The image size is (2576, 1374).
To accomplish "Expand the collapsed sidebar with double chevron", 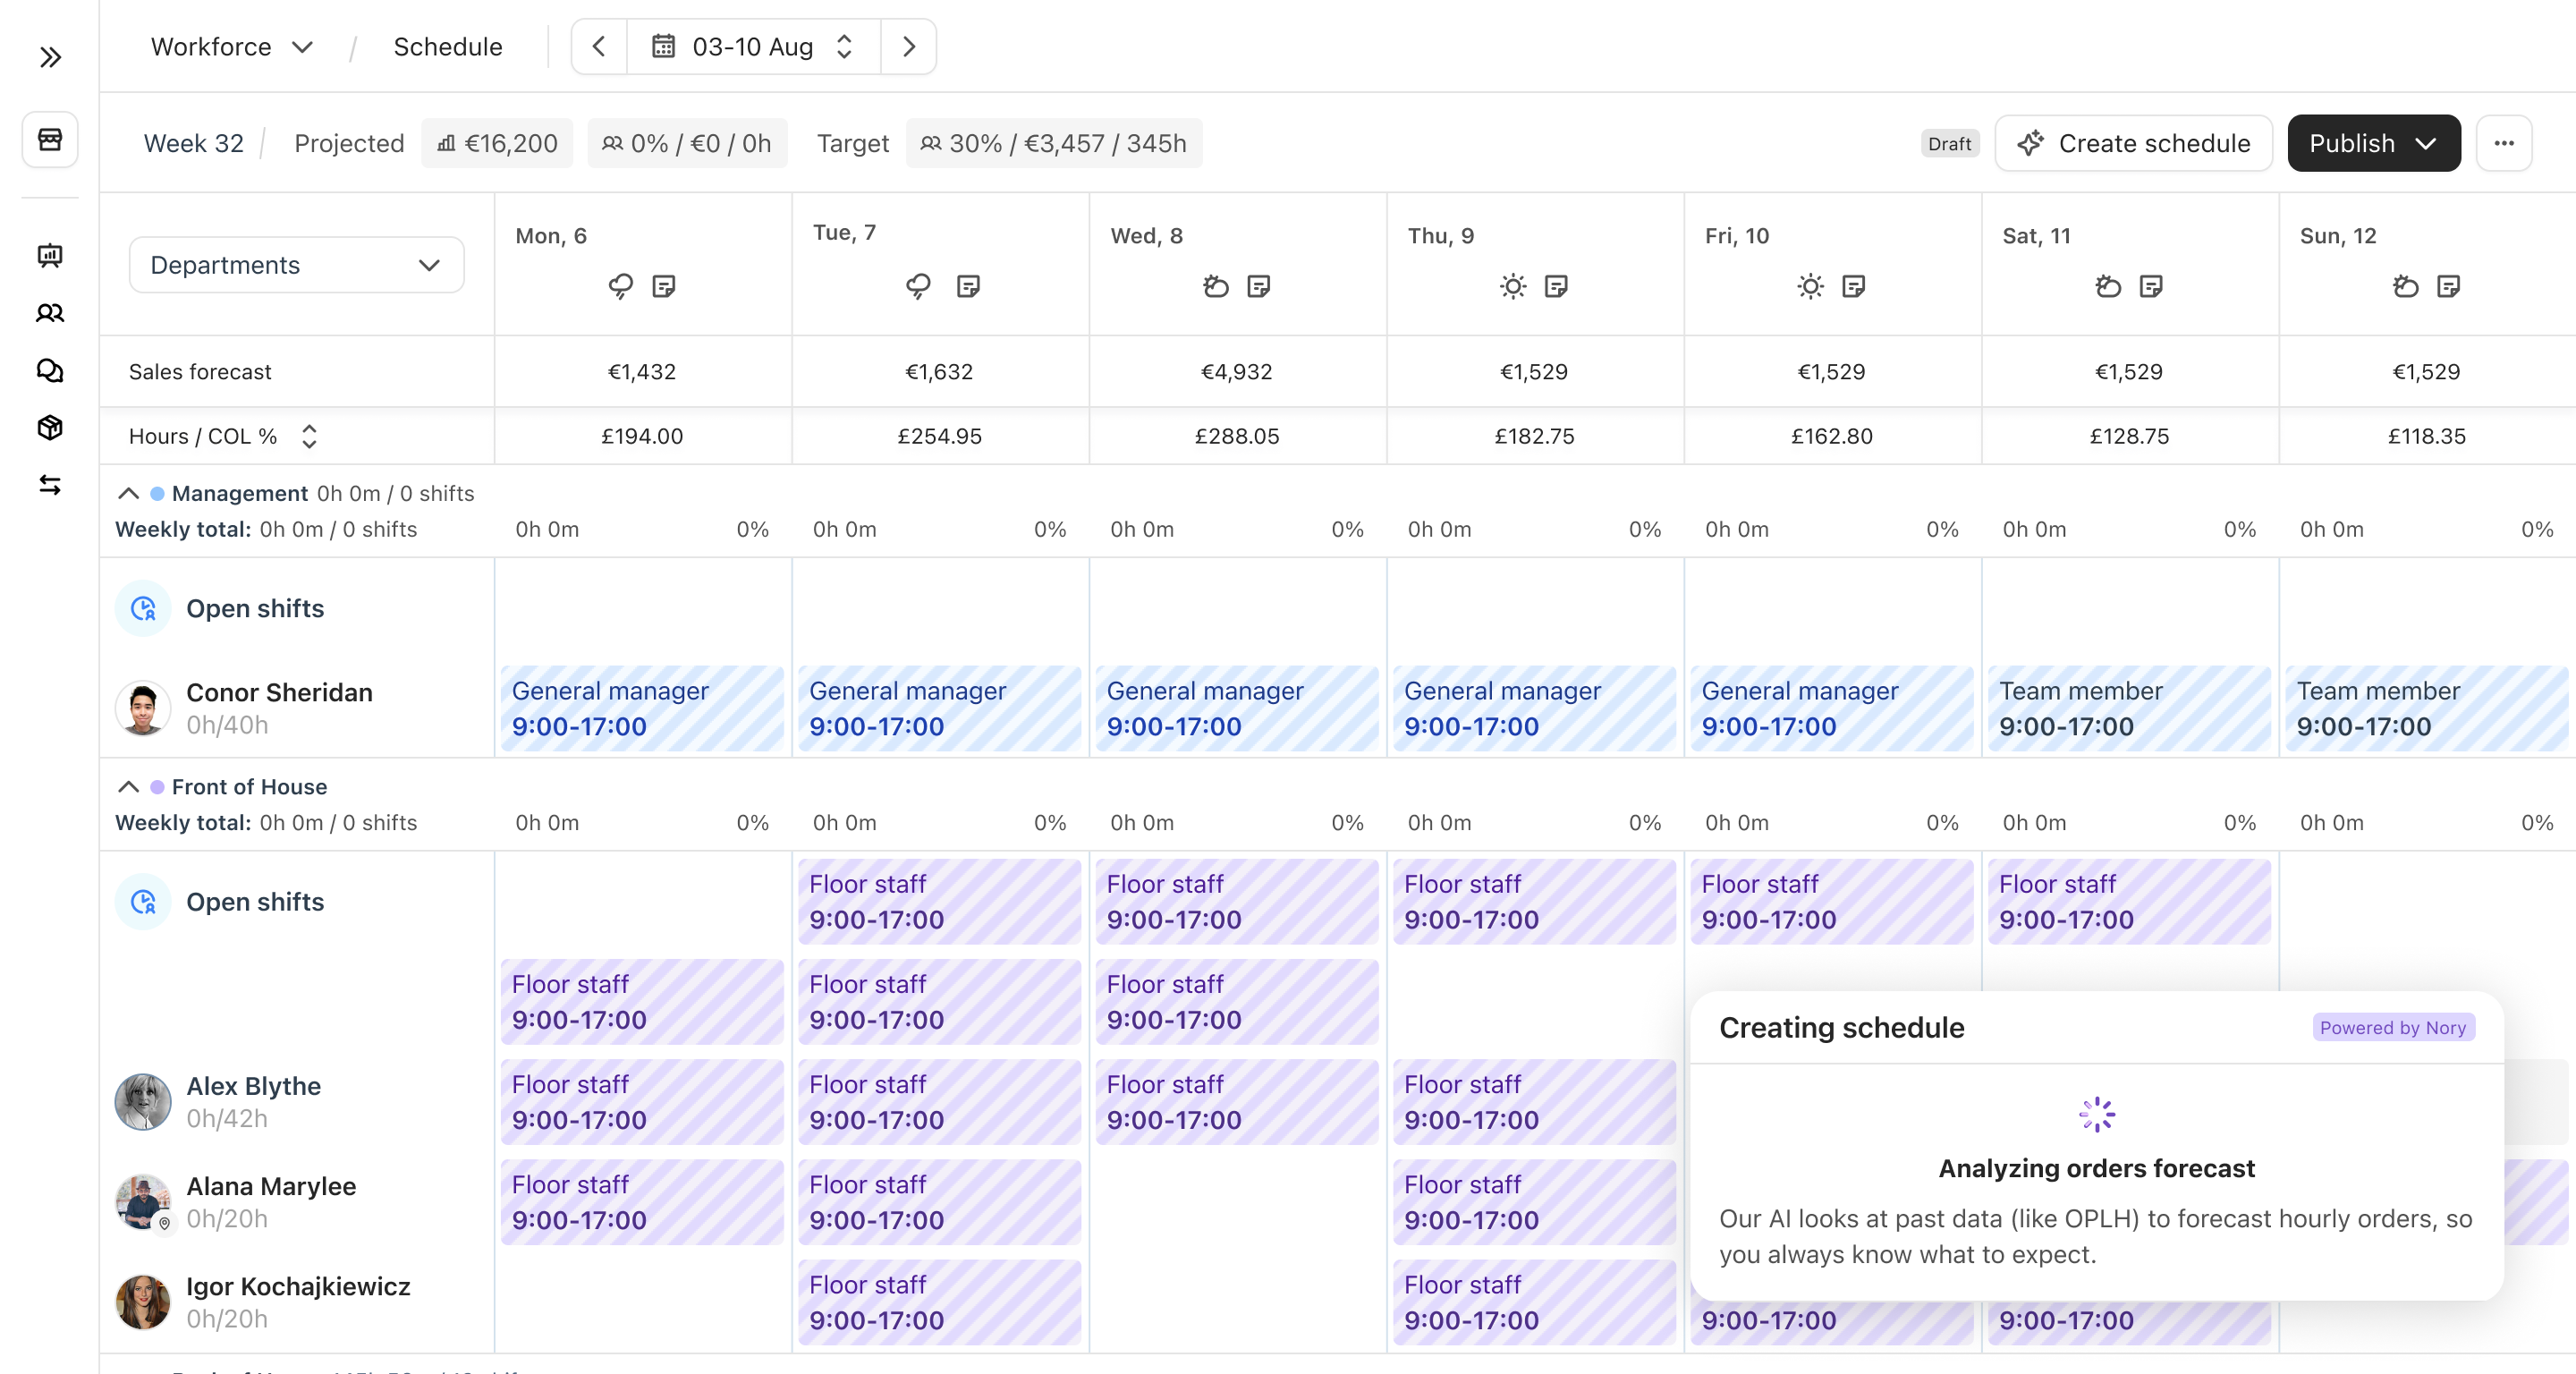I will 50,57.
